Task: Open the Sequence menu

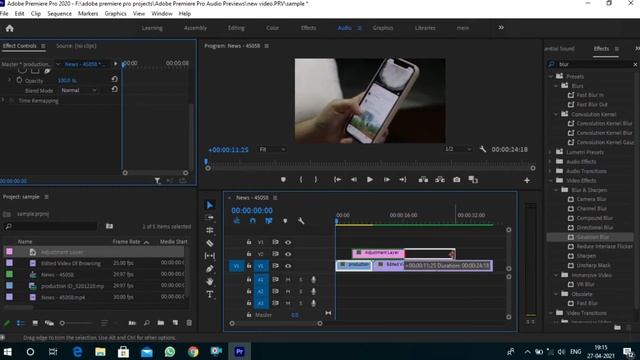Action: [59, 13]
